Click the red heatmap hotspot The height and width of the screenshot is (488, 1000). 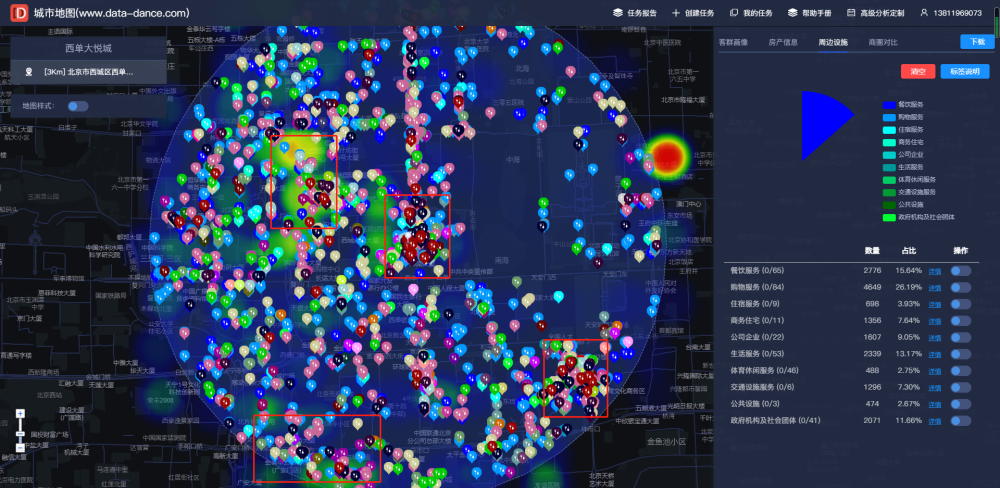[667, 156]
